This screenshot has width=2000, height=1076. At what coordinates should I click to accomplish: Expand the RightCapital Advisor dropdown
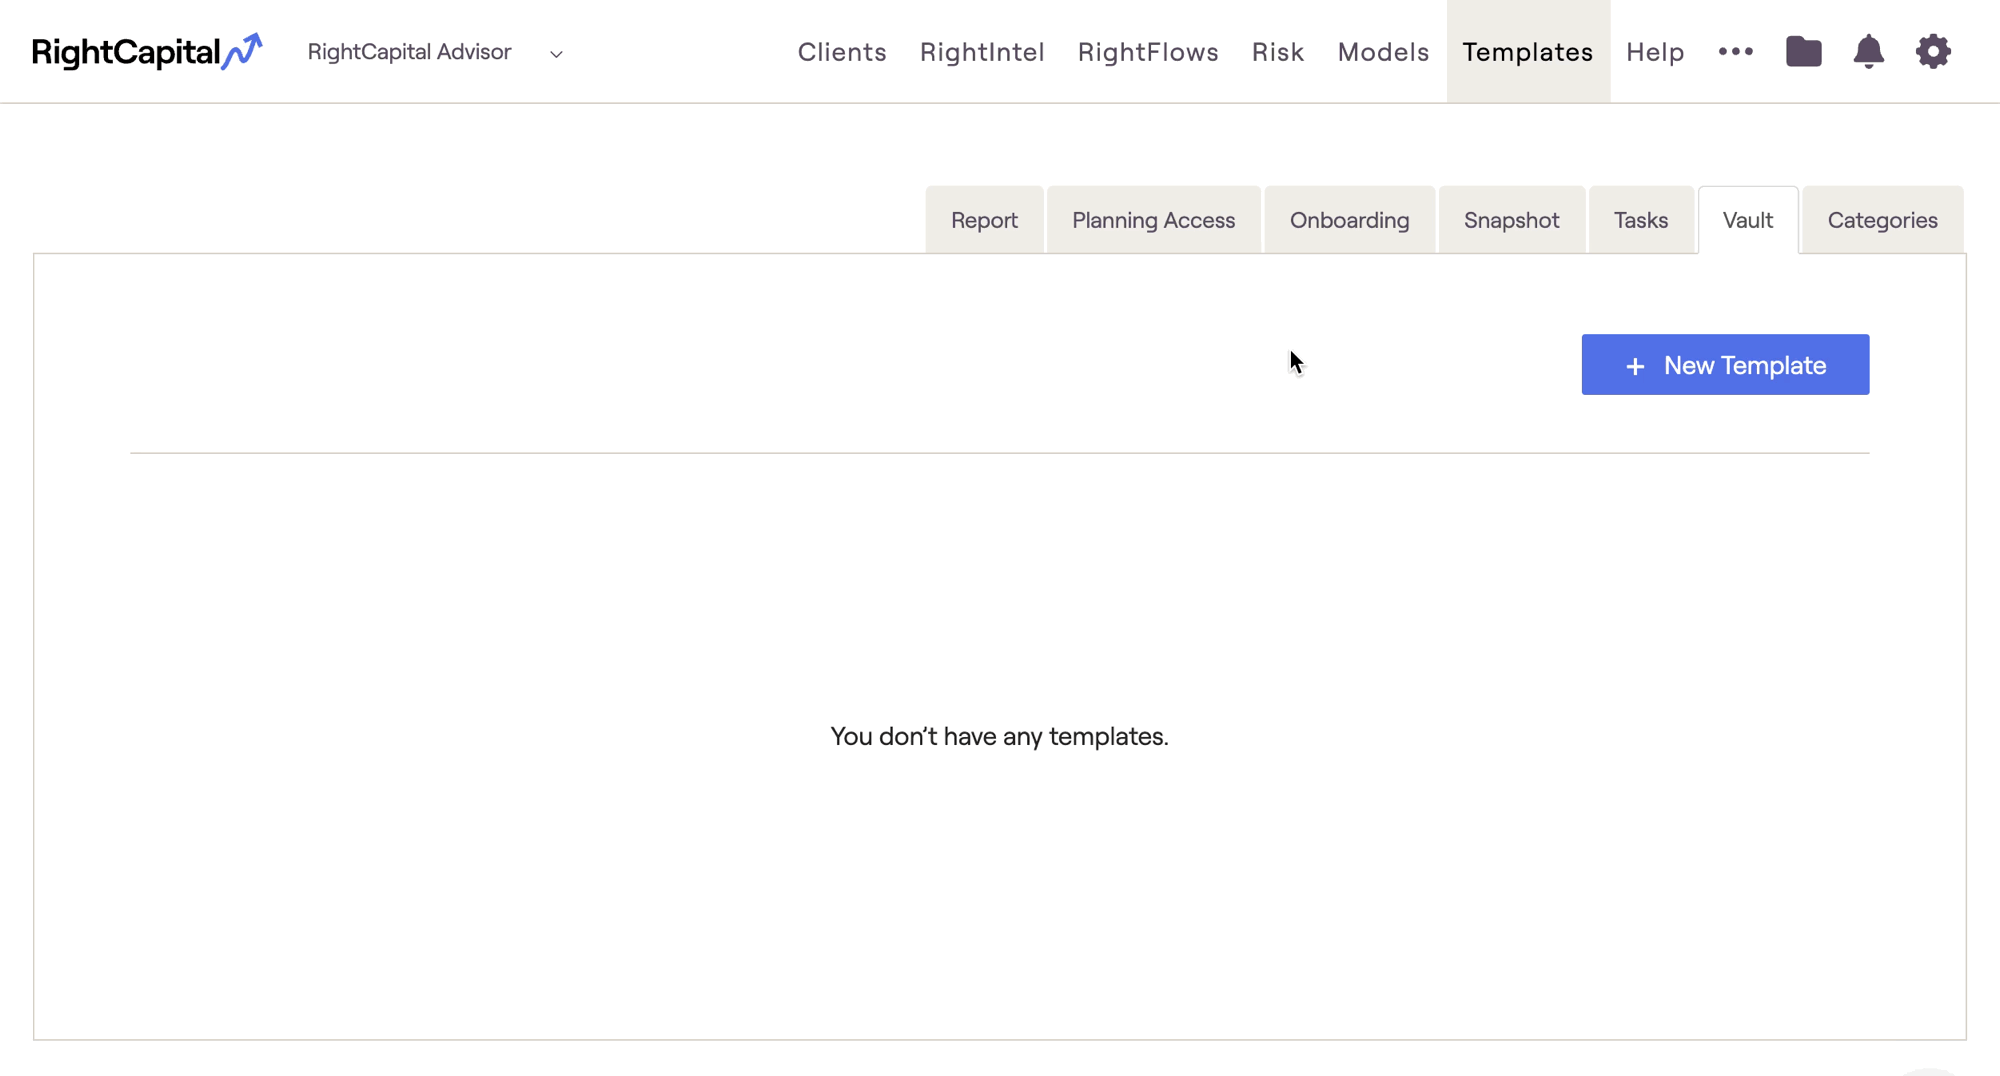pos(435,52)
